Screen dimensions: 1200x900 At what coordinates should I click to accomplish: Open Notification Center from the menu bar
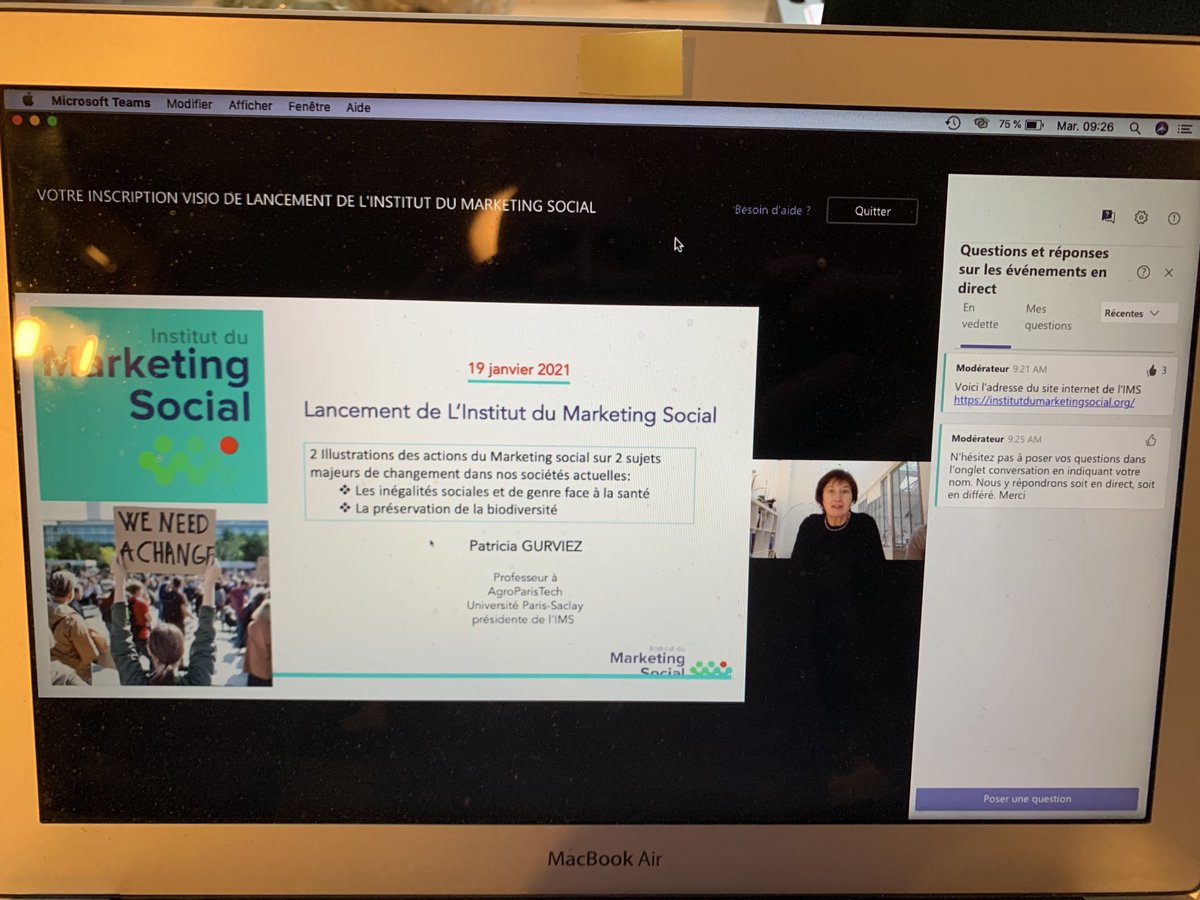pos(1186,128)
